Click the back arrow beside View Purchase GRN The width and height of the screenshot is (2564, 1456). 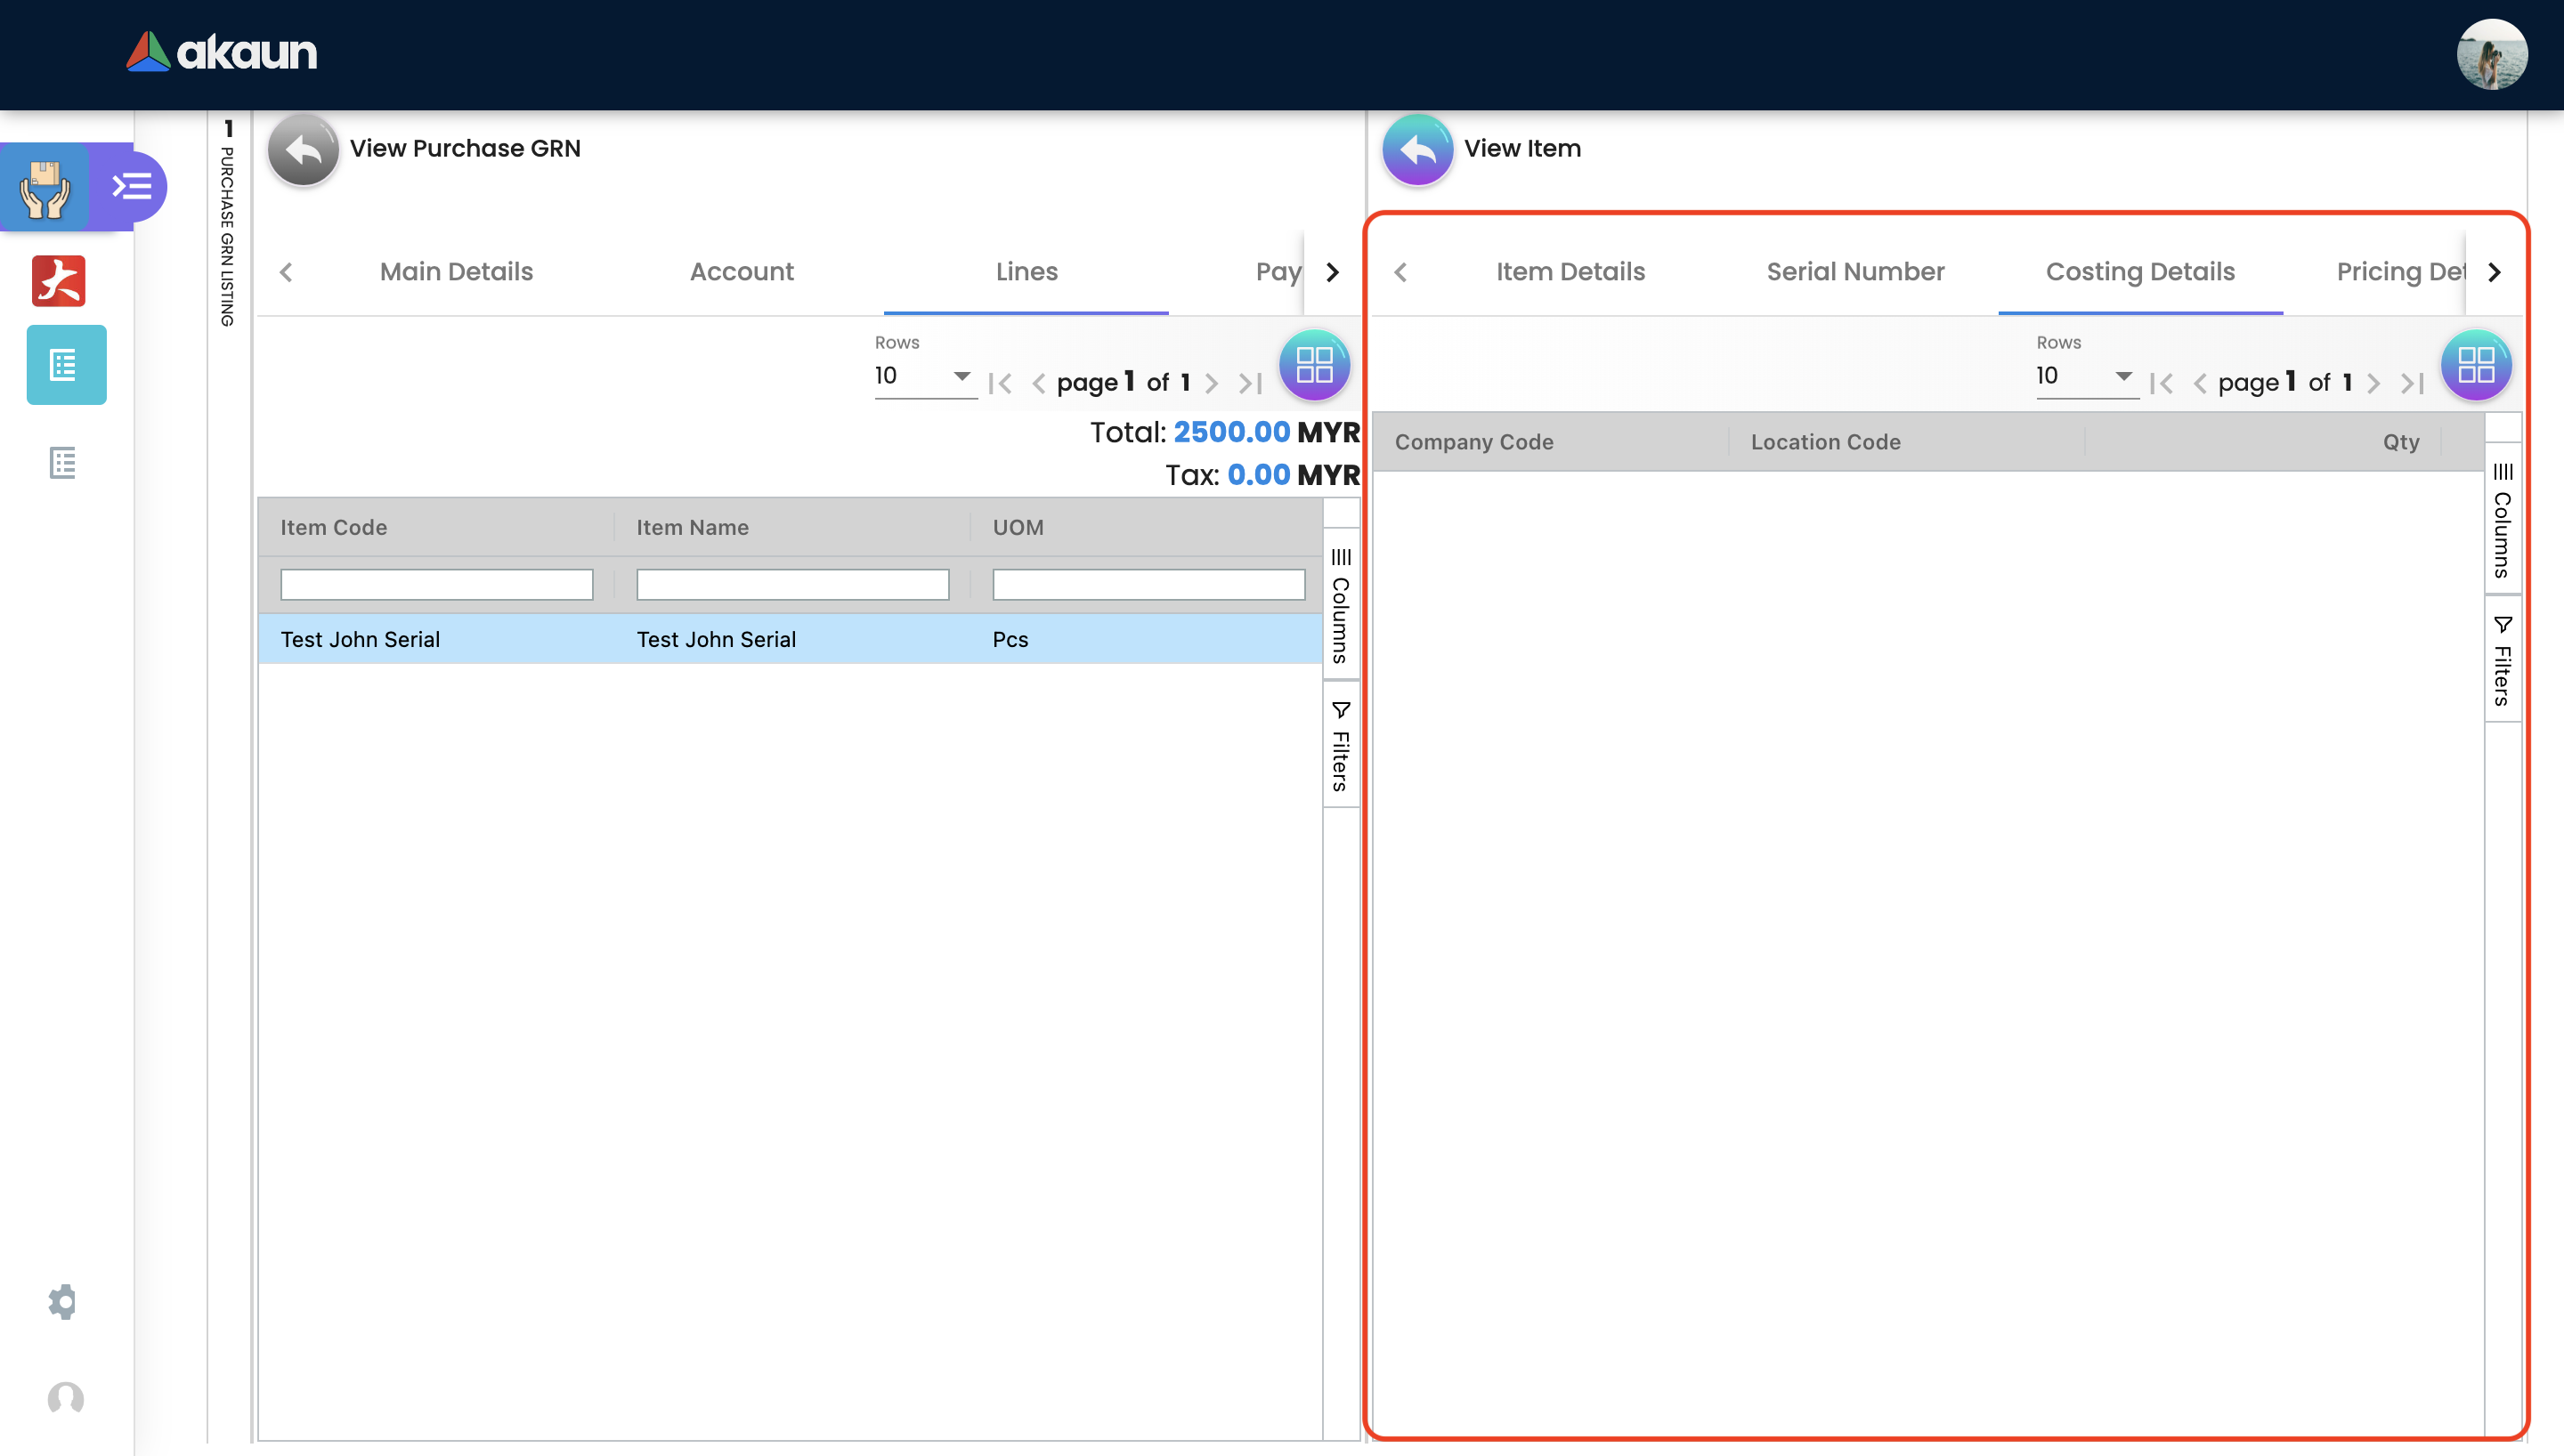click(303, 150)
